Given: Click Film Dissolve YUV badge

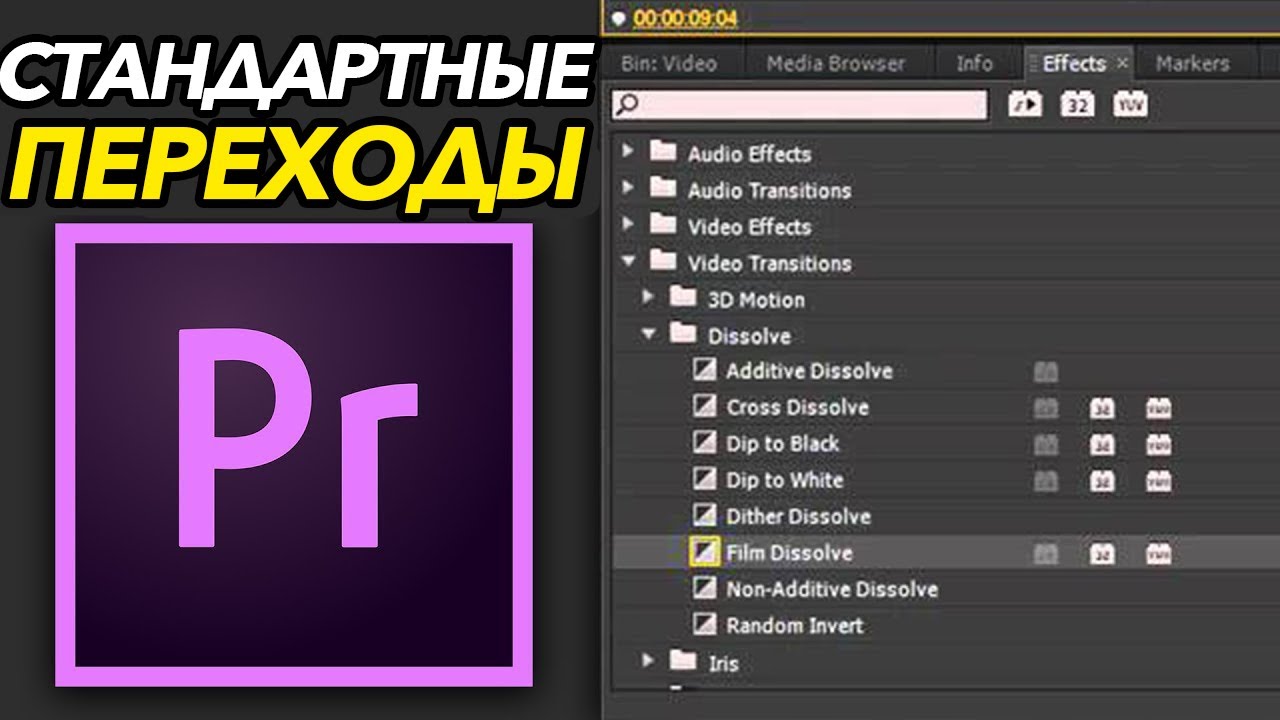Looking at the screenshot, I should coord(1158,554).
